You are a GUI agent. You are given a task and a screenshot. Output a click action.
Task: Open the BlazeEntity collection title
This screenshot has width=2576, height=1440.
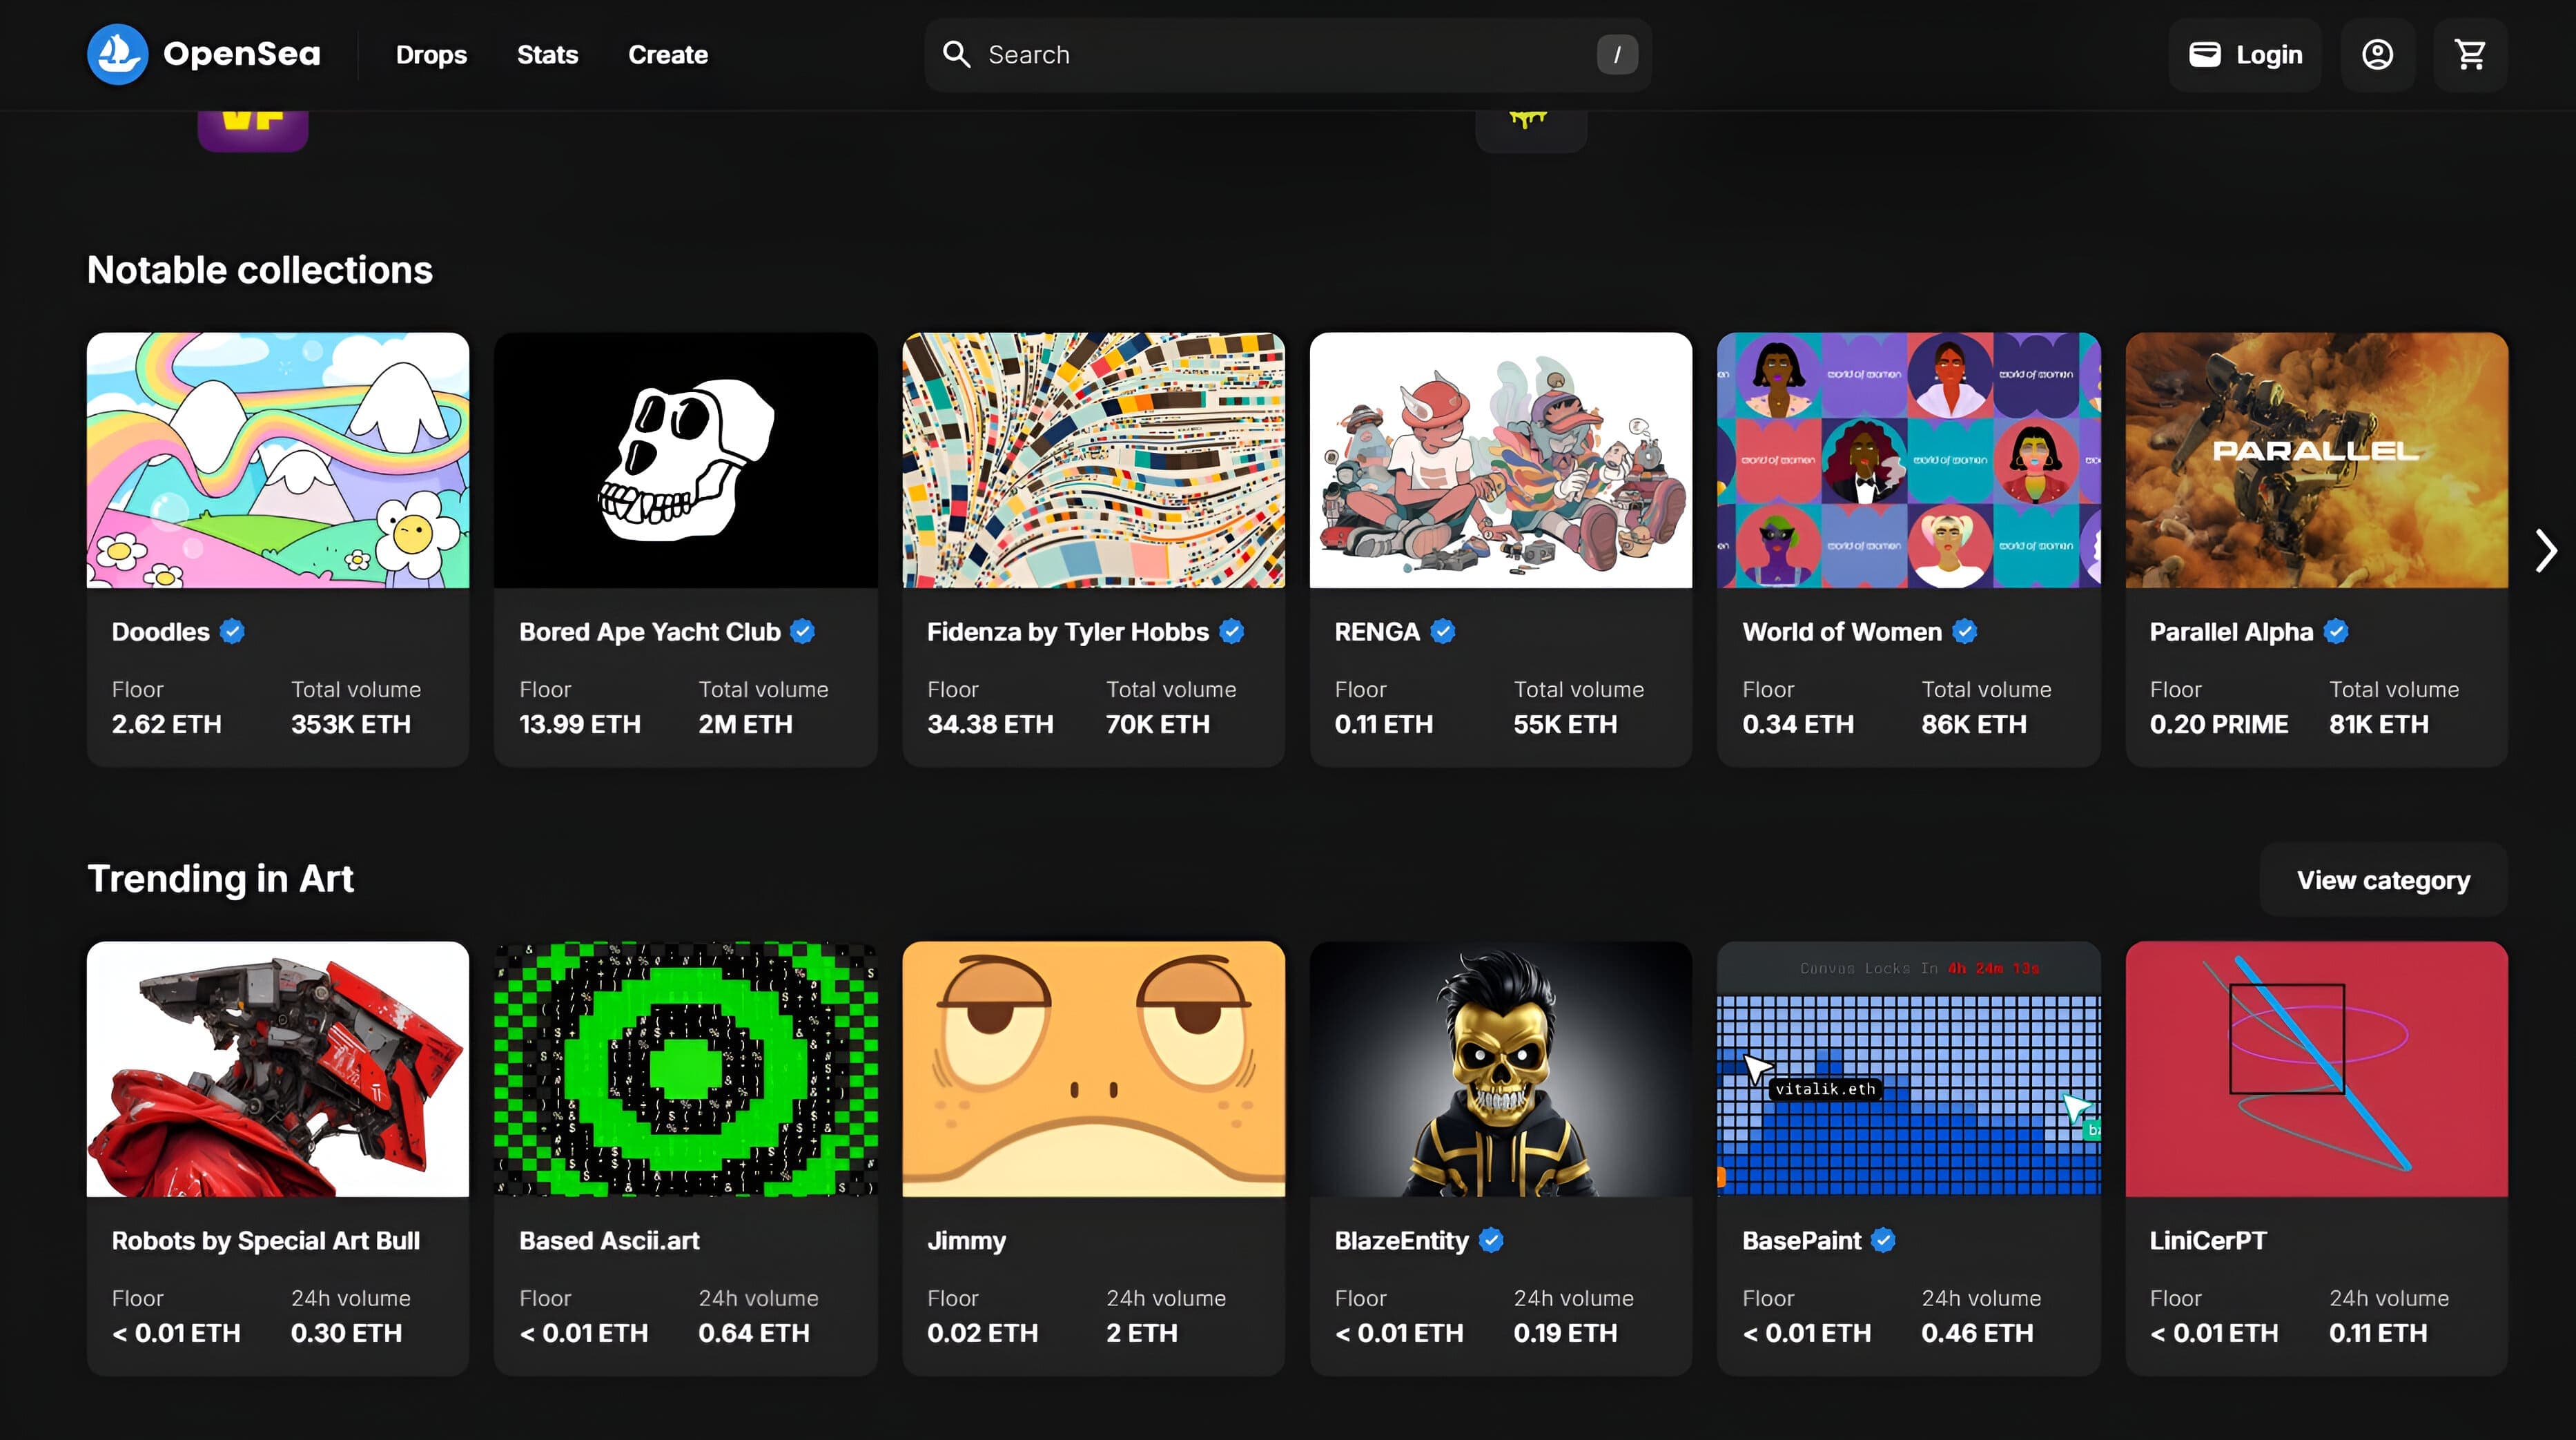coord(1401,1241)
